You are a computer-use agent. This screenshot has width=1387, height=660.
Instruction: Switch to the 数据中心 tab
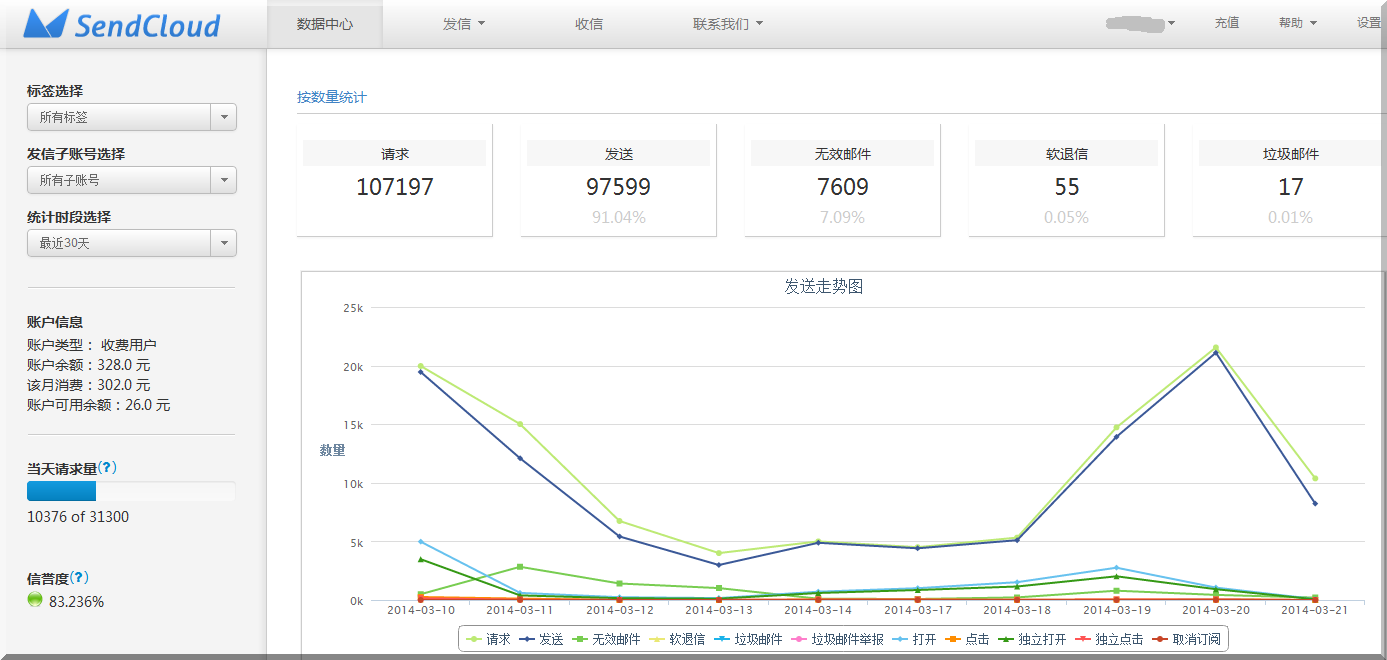tap(325, 24)
